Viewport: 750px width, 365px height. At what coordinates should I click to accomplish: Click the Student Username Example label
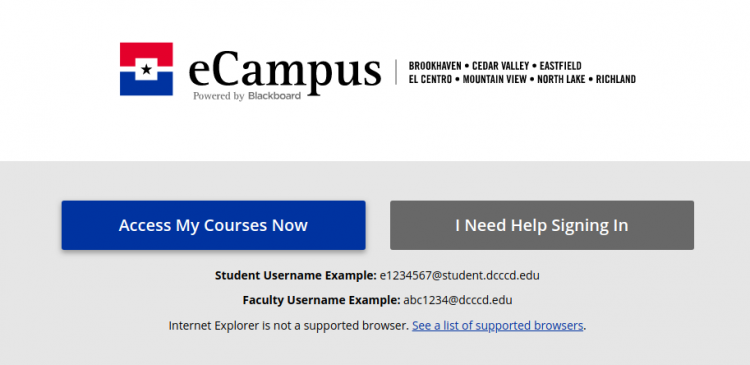pos(296,276)
